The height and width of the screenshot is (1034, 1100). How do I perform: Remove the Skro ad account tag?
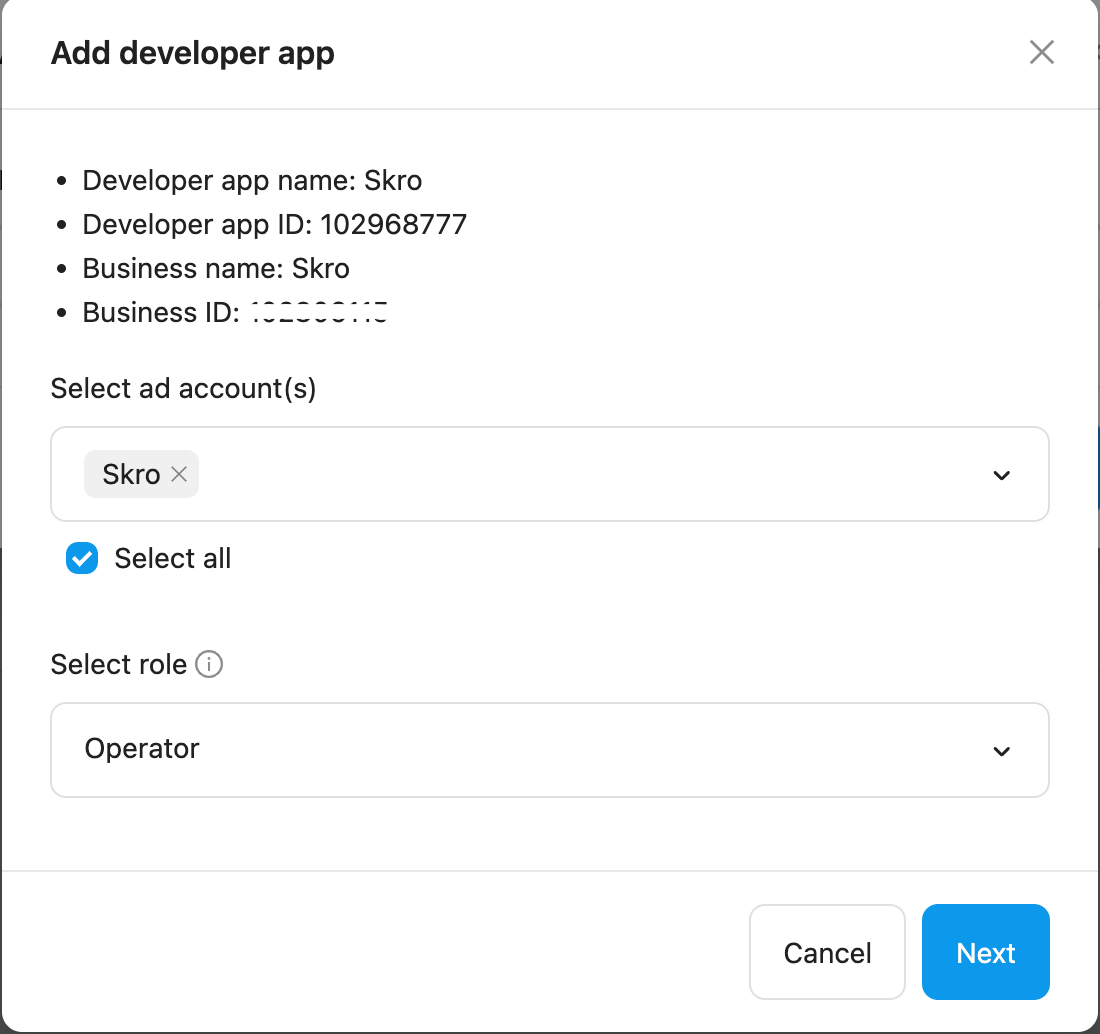179,474
